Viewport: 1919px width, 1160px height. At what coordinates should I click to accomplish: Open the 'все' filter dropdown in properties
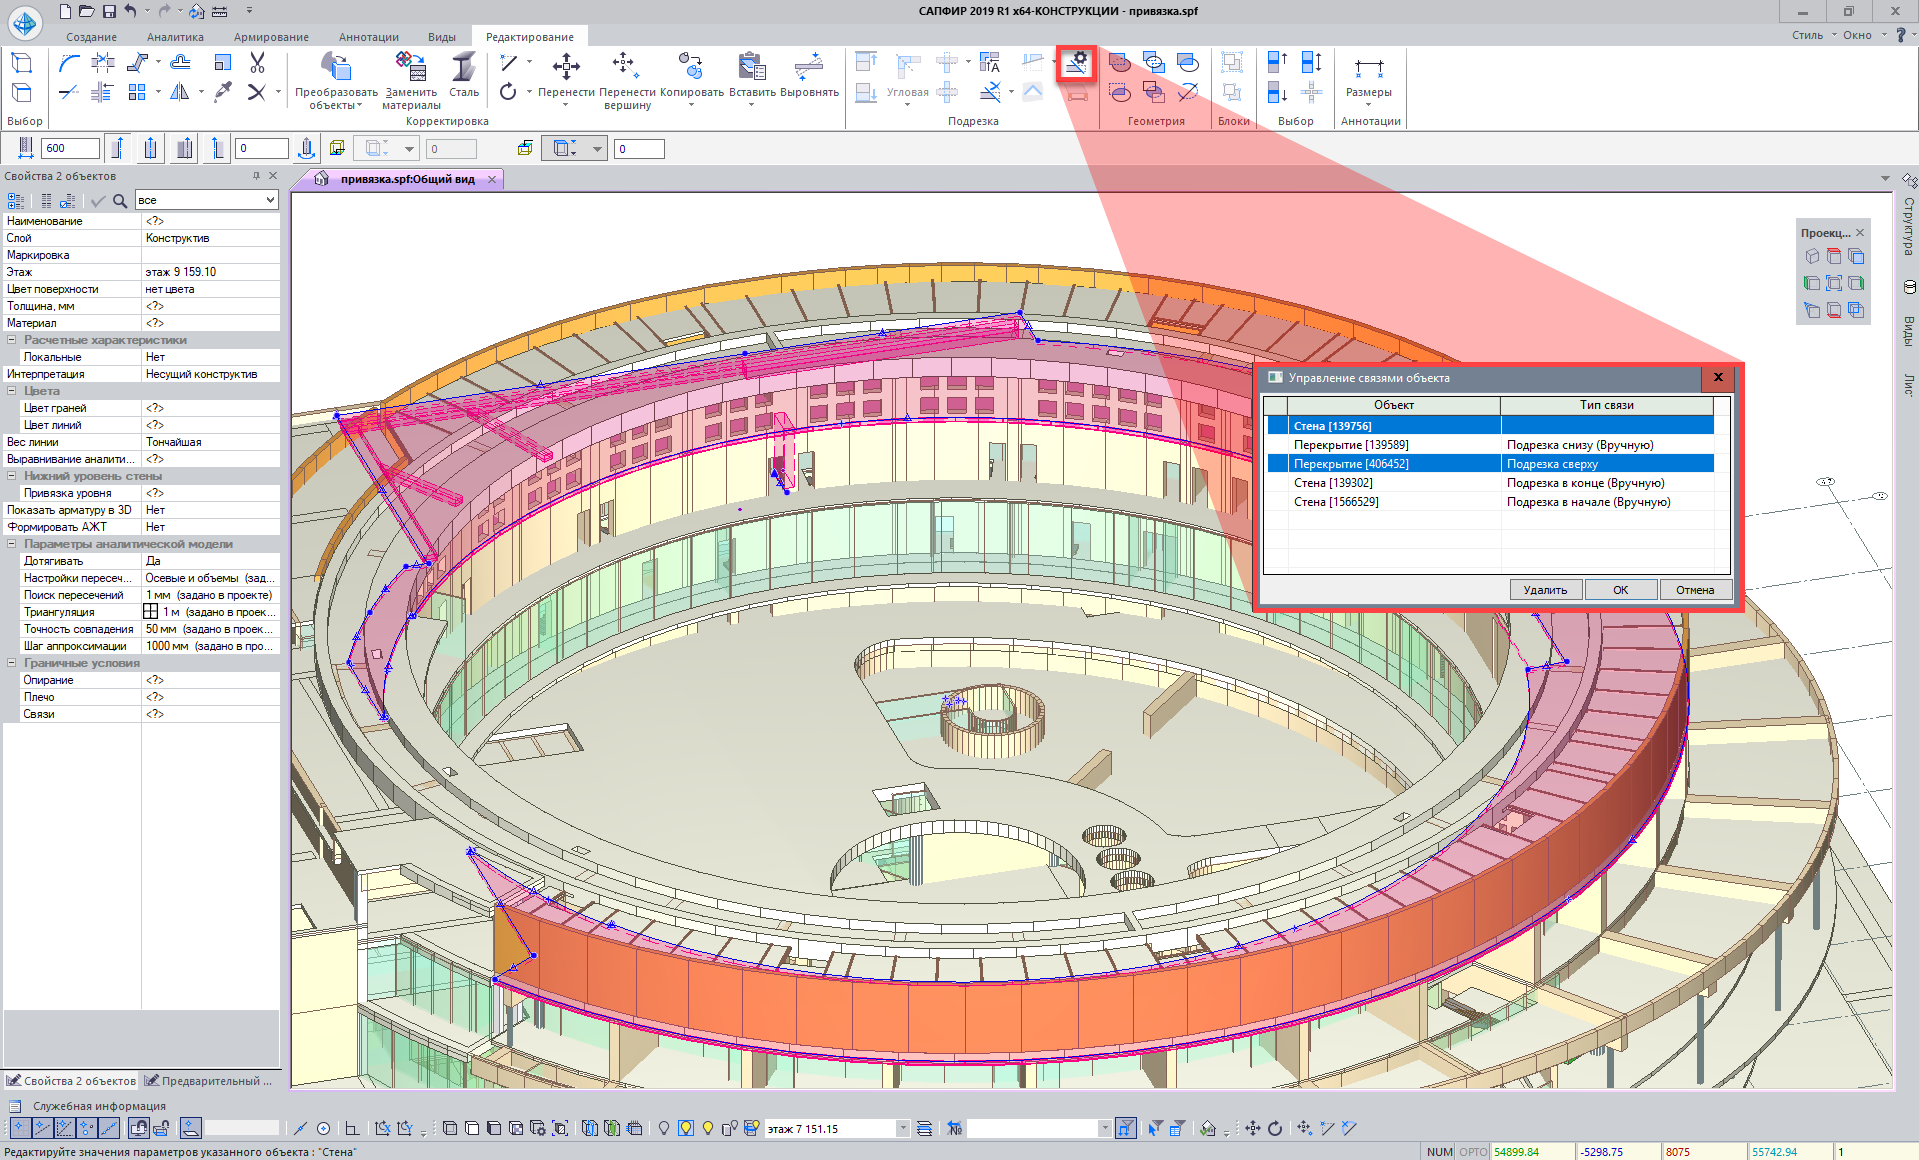point(269,200)
